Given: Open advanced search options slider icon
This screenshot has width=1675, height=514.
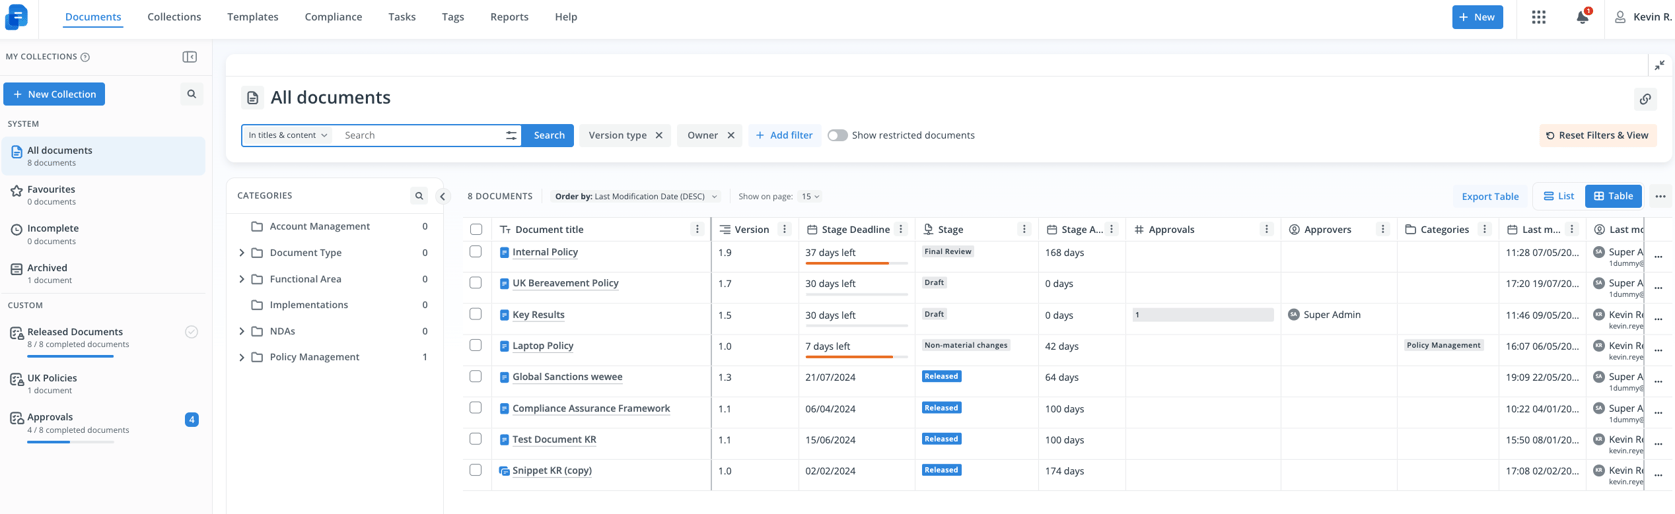Looking at the screenshot, I should click(x=511, y=135).
